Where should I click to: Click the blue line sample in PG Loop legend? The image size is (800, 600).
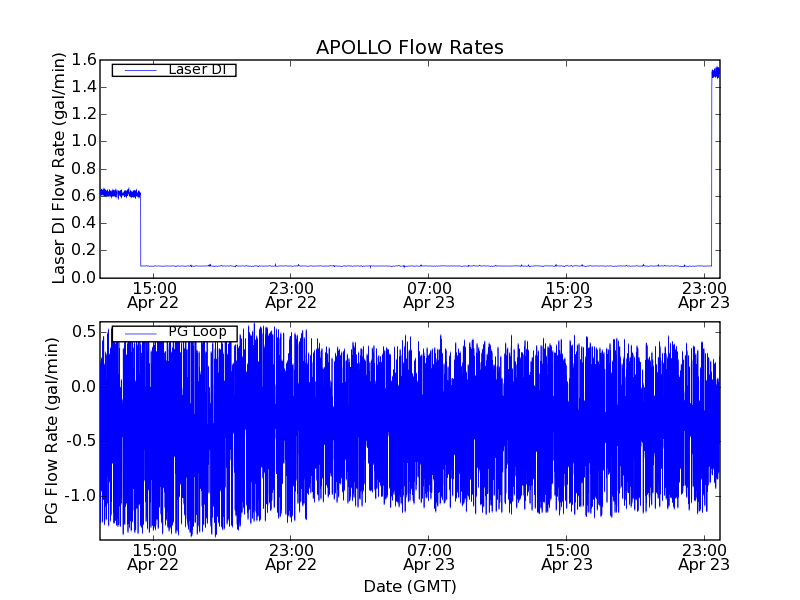(138, 333)
